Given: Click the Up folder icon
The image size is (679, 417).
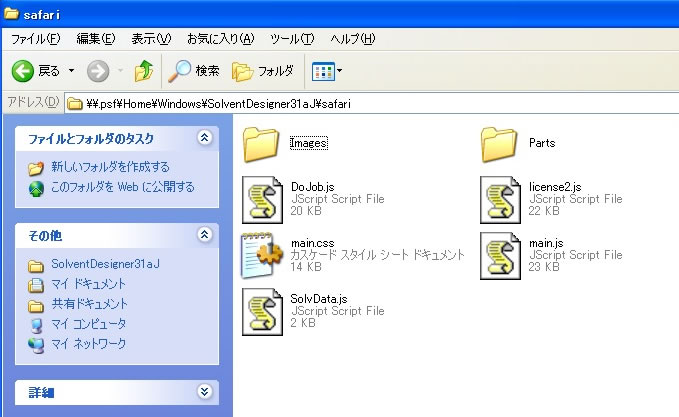Looking at the screenshot, I should point(144,71).
